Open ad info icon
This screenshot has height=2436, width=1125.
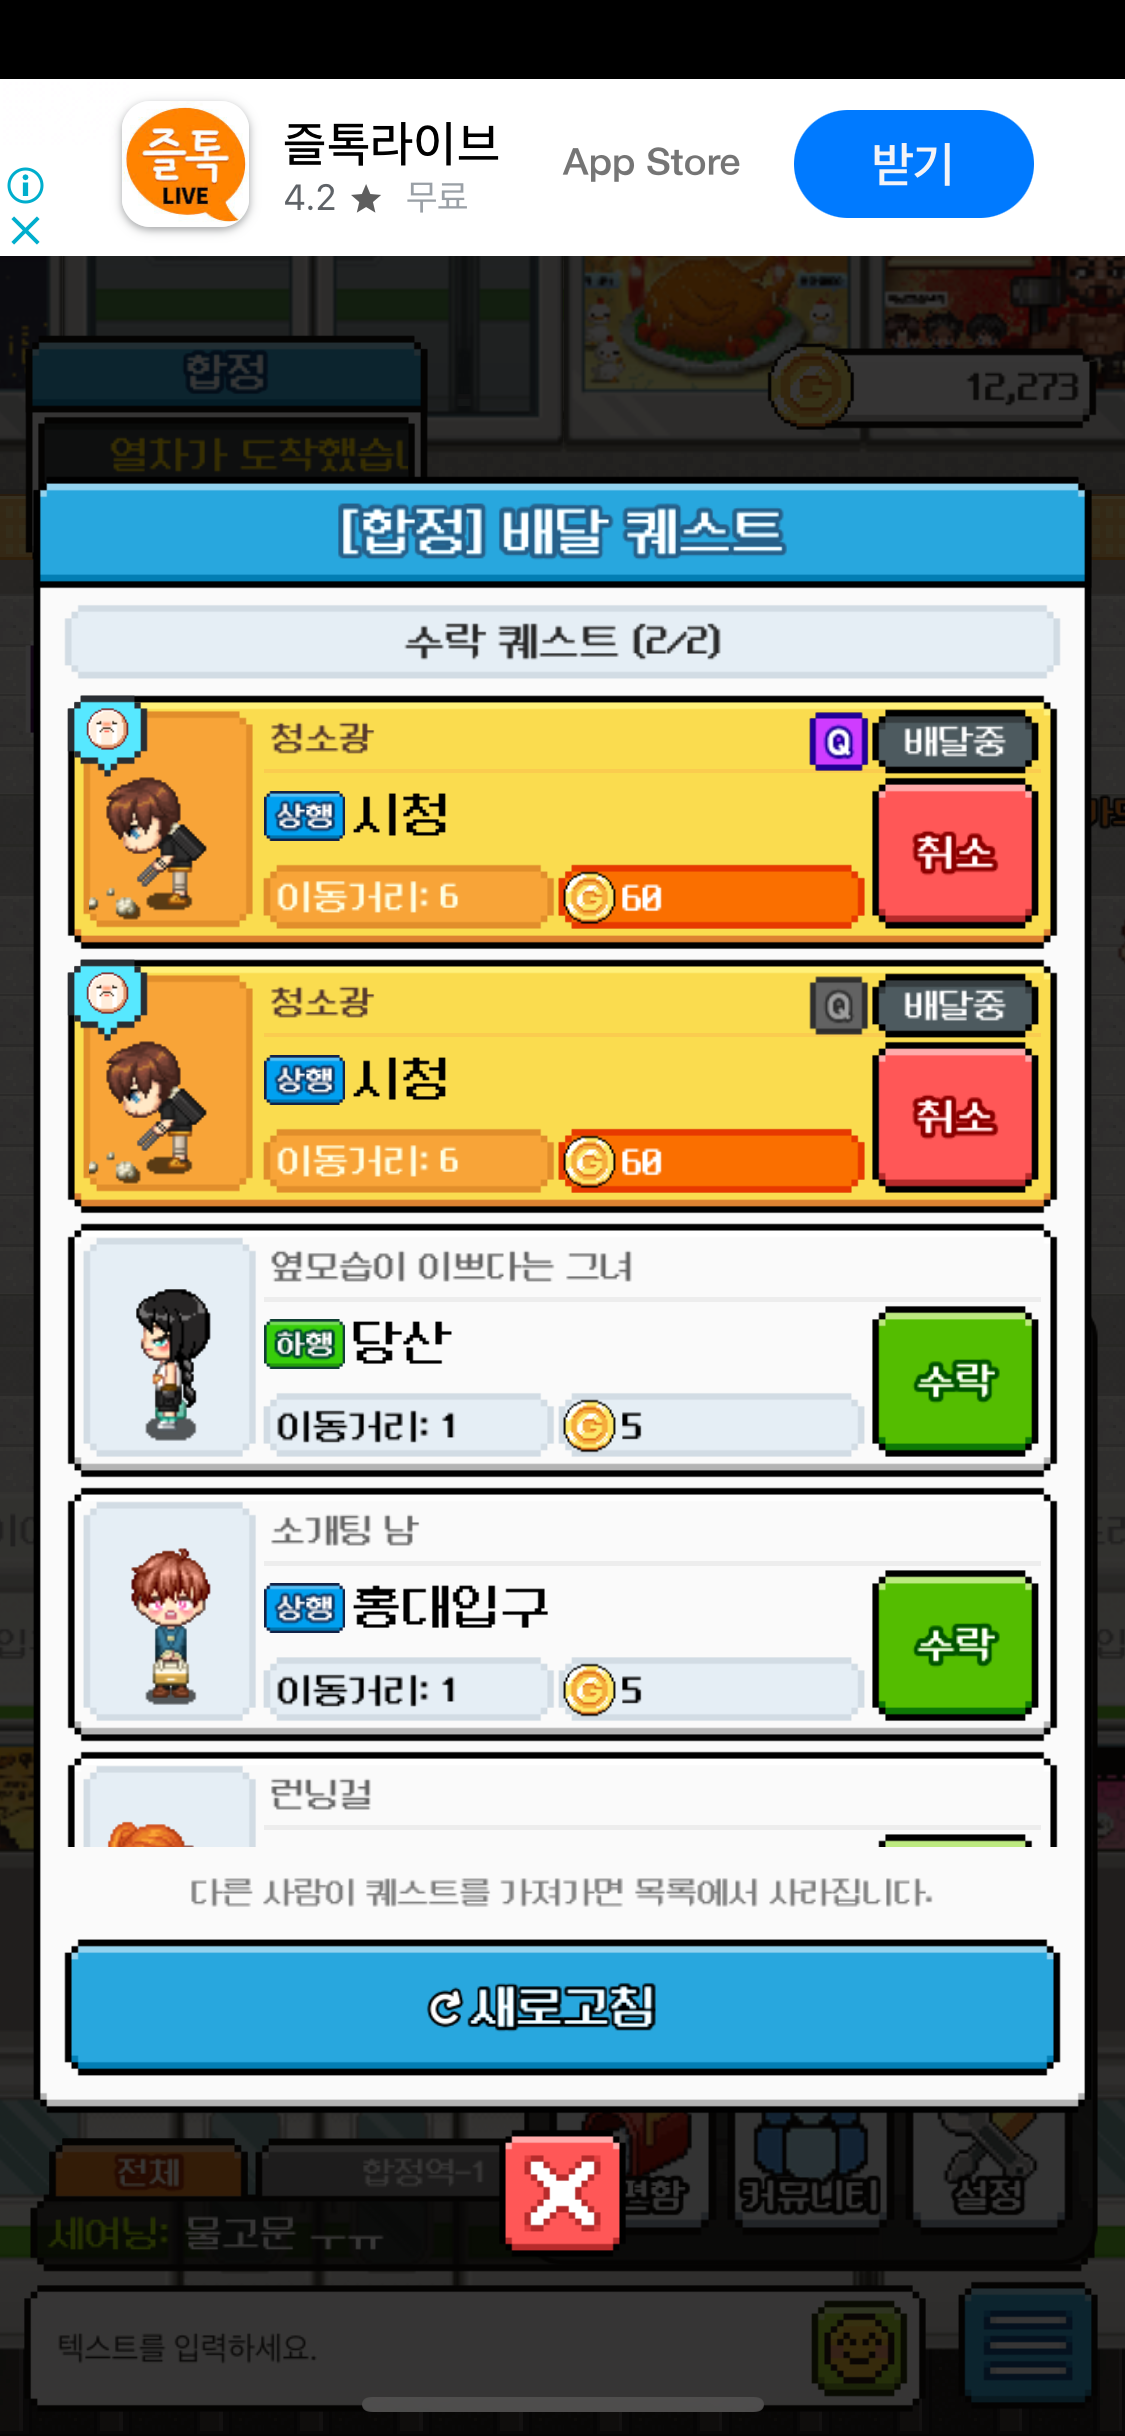click(x=25, y=185)
